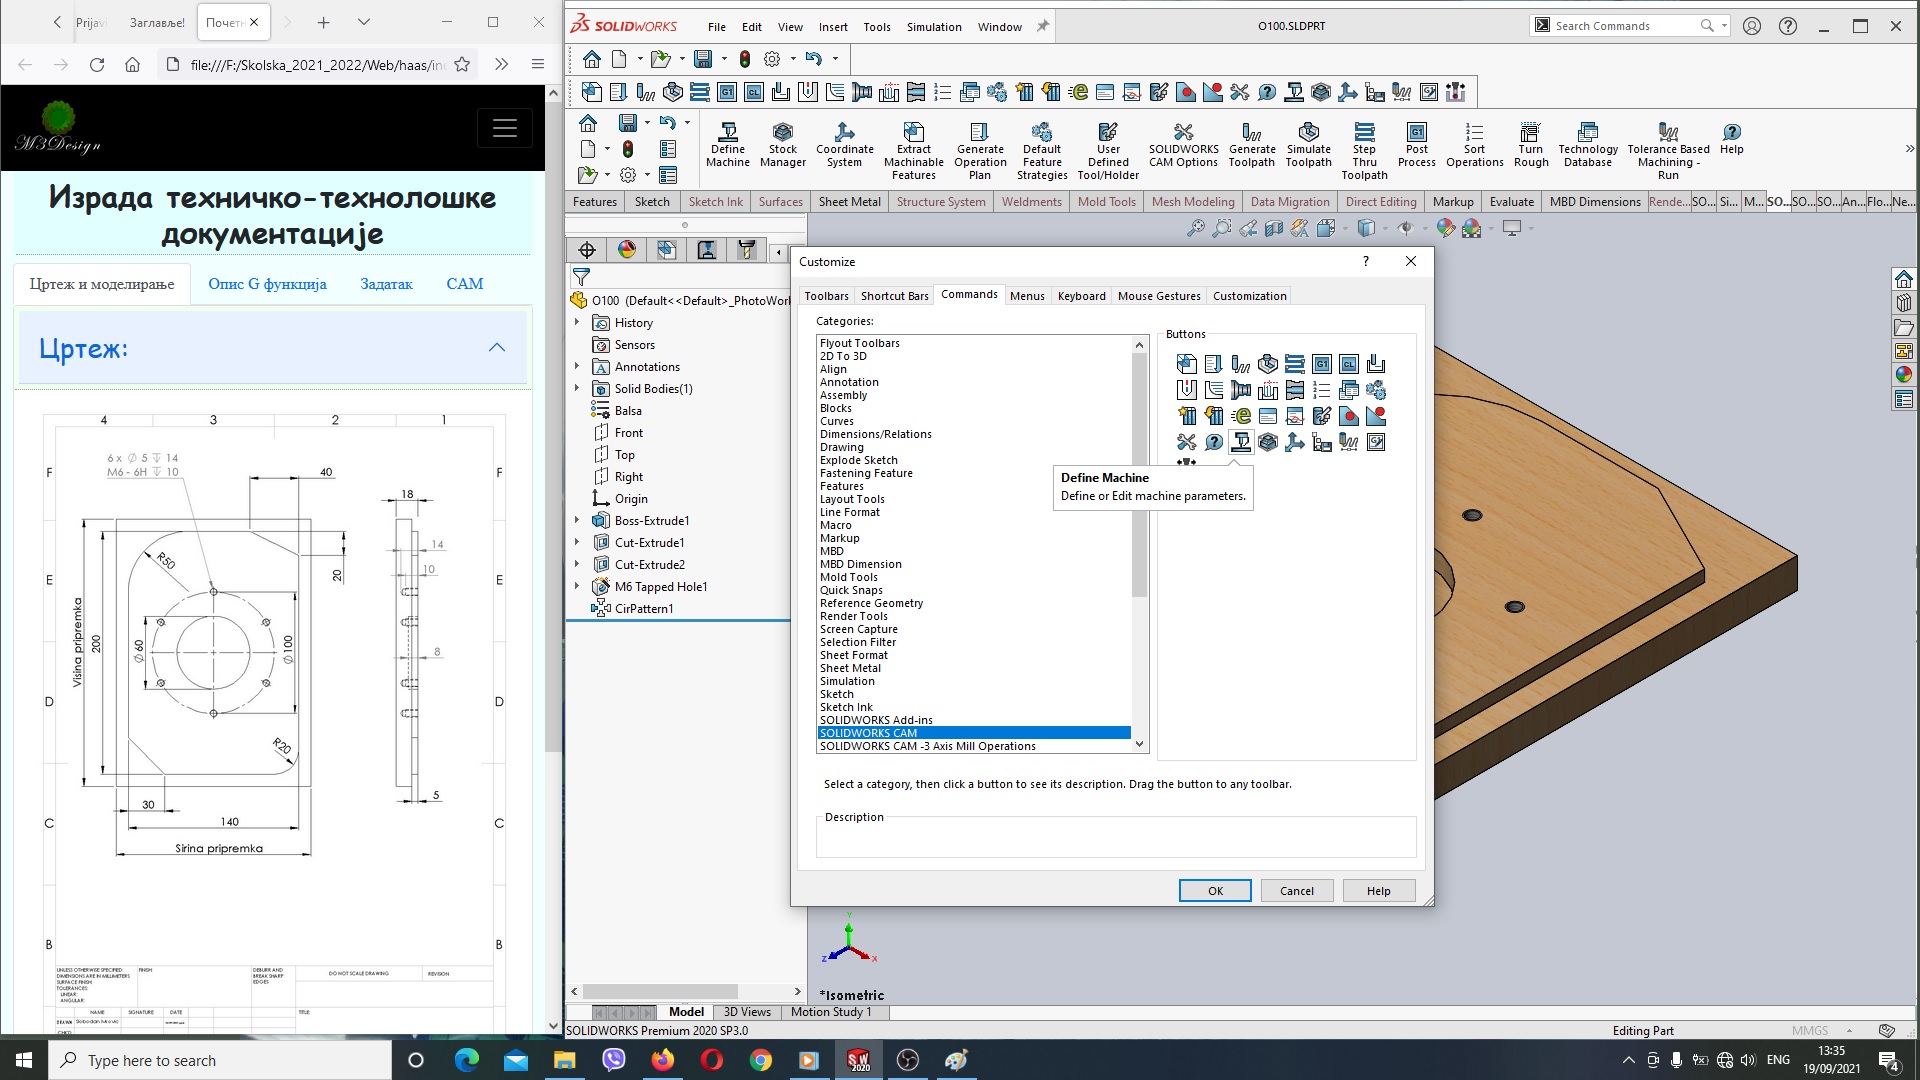1920x1080 pixels.
Task: Click SOLIDWORKS app in Windows taskbar
Action: 858,1060
